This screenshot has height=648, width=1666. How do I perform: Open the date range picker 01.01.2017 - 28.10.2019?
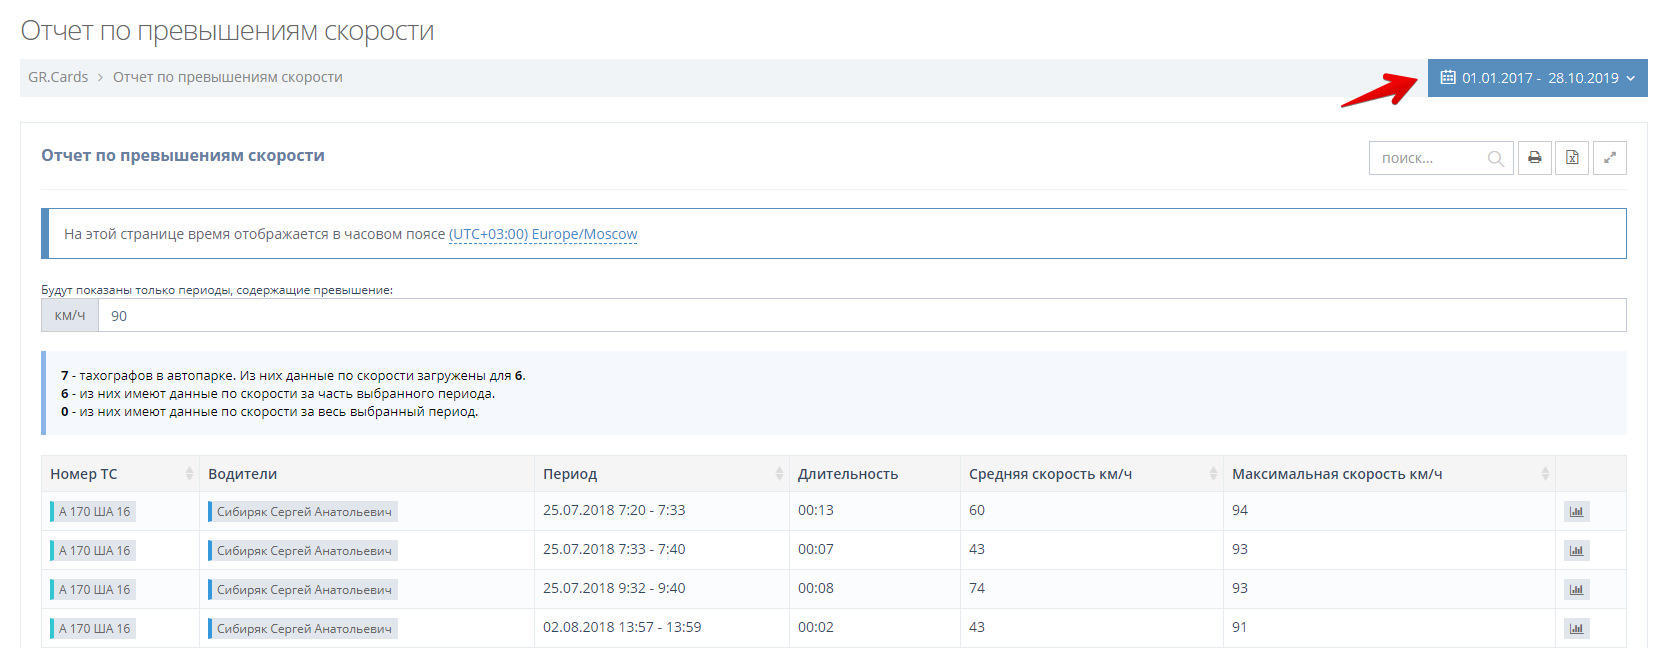coord(1537,78)
